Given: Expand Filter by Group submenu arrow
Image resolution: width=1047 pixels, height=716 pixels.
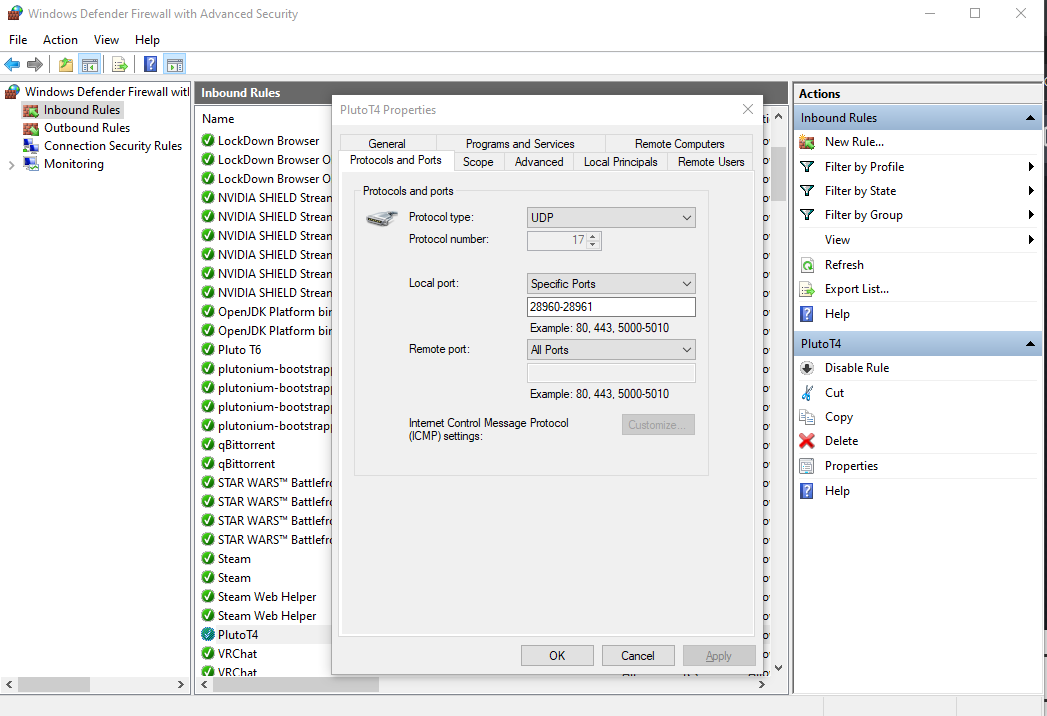Looking at the screenshot, I should tap(1031, 215).
